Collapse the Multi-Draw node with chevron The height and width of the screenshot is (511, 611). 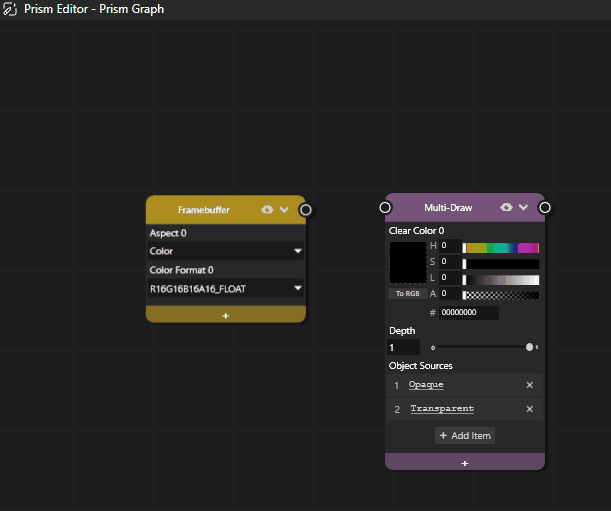523,208
